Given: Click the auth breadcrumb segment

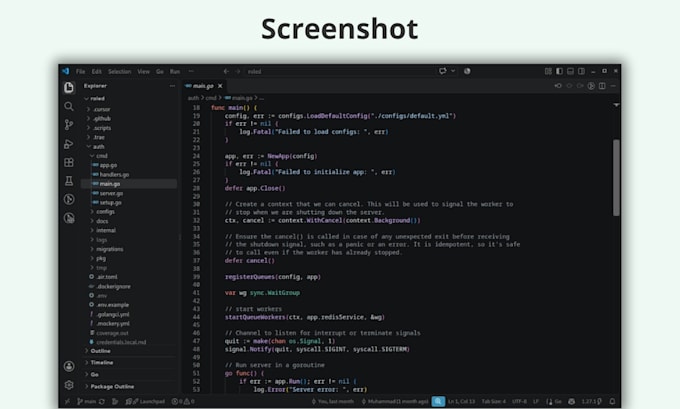Looking at the screenshot, I should (x=193, y=98).
